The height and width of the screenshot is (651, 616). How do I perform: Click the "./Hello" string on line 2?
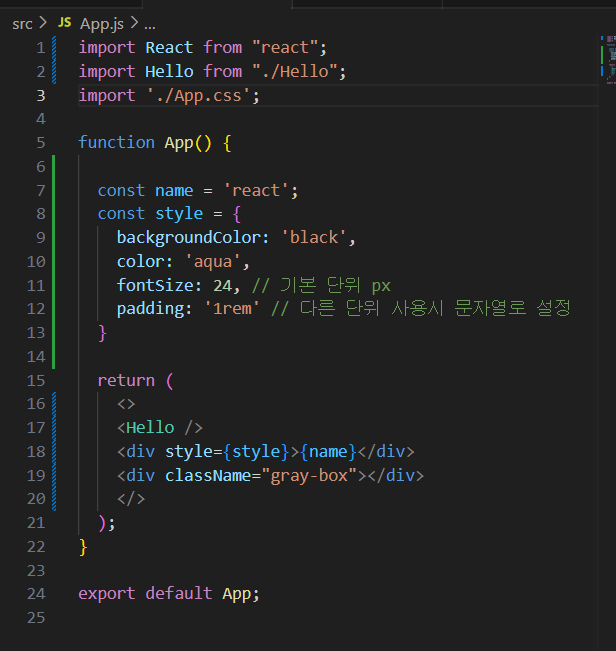295,71
